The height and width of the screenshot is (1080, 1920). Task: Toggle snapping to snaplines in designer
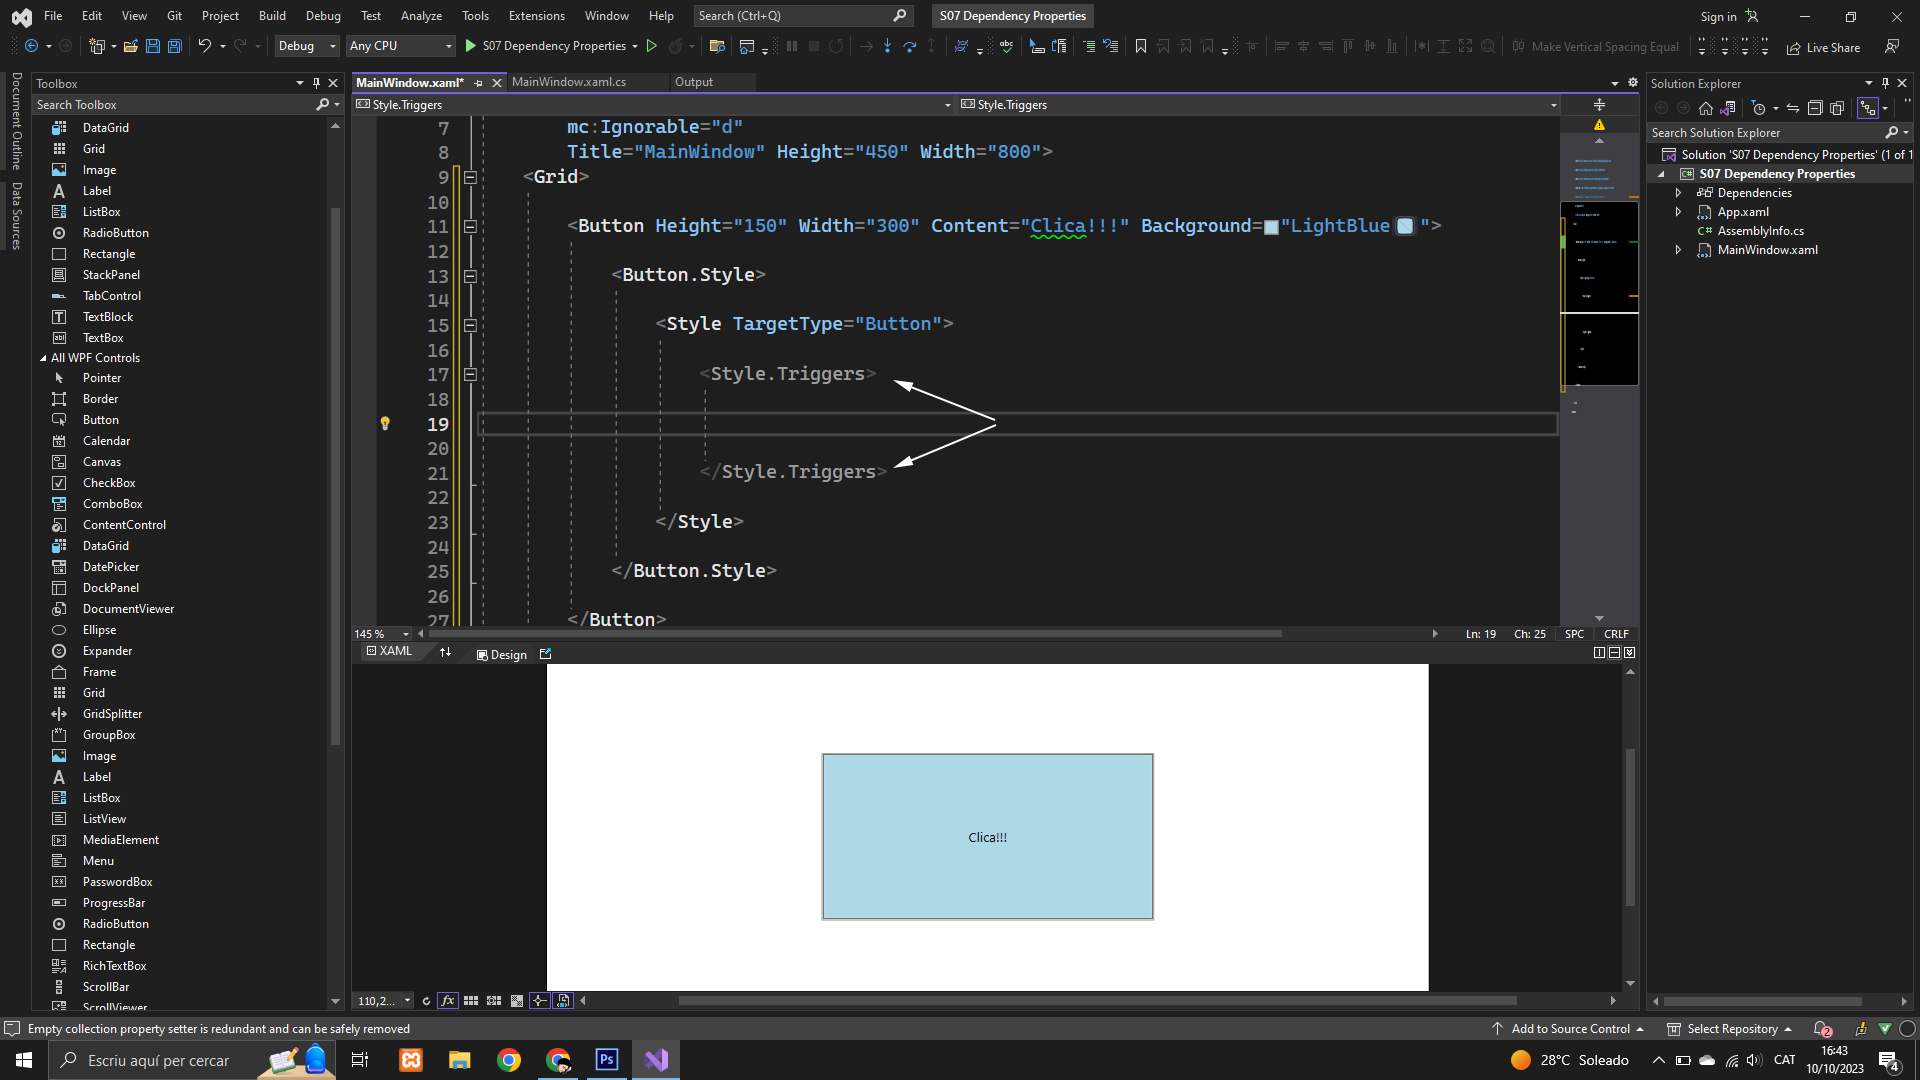(x=539, y=1001)
